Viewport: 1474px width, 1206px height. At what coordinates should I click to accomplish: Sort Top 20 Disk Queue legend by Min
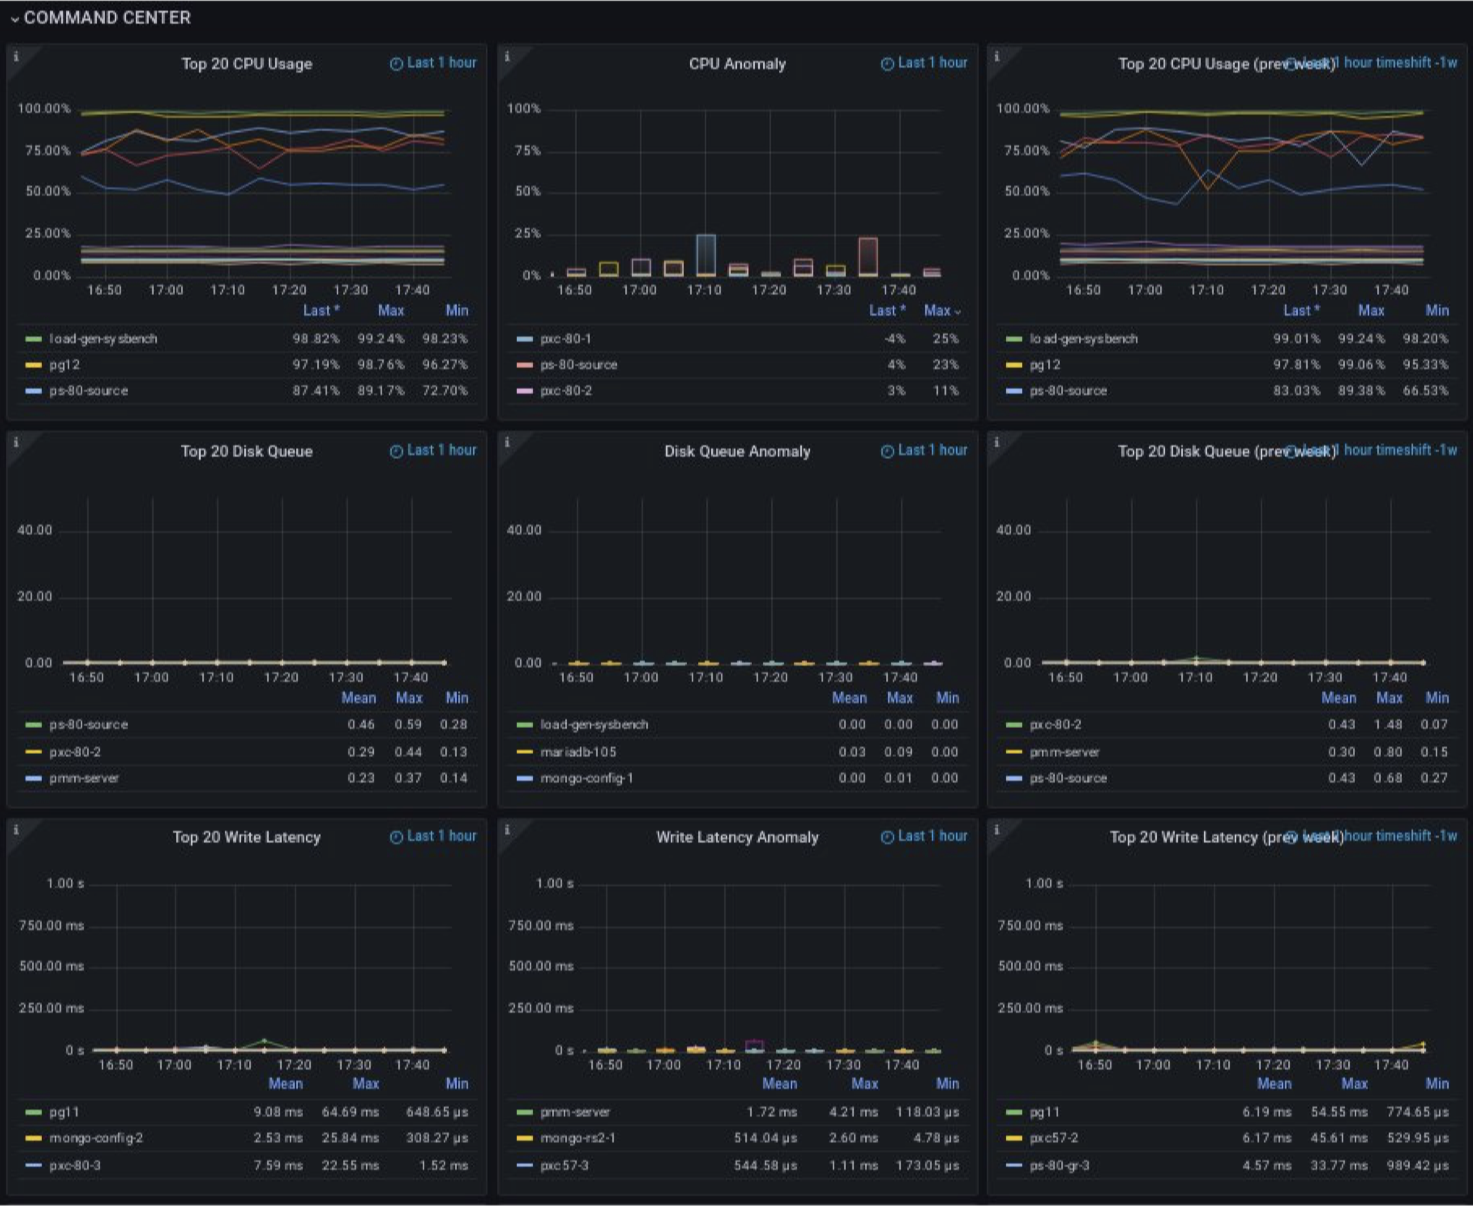click(457, 698)
